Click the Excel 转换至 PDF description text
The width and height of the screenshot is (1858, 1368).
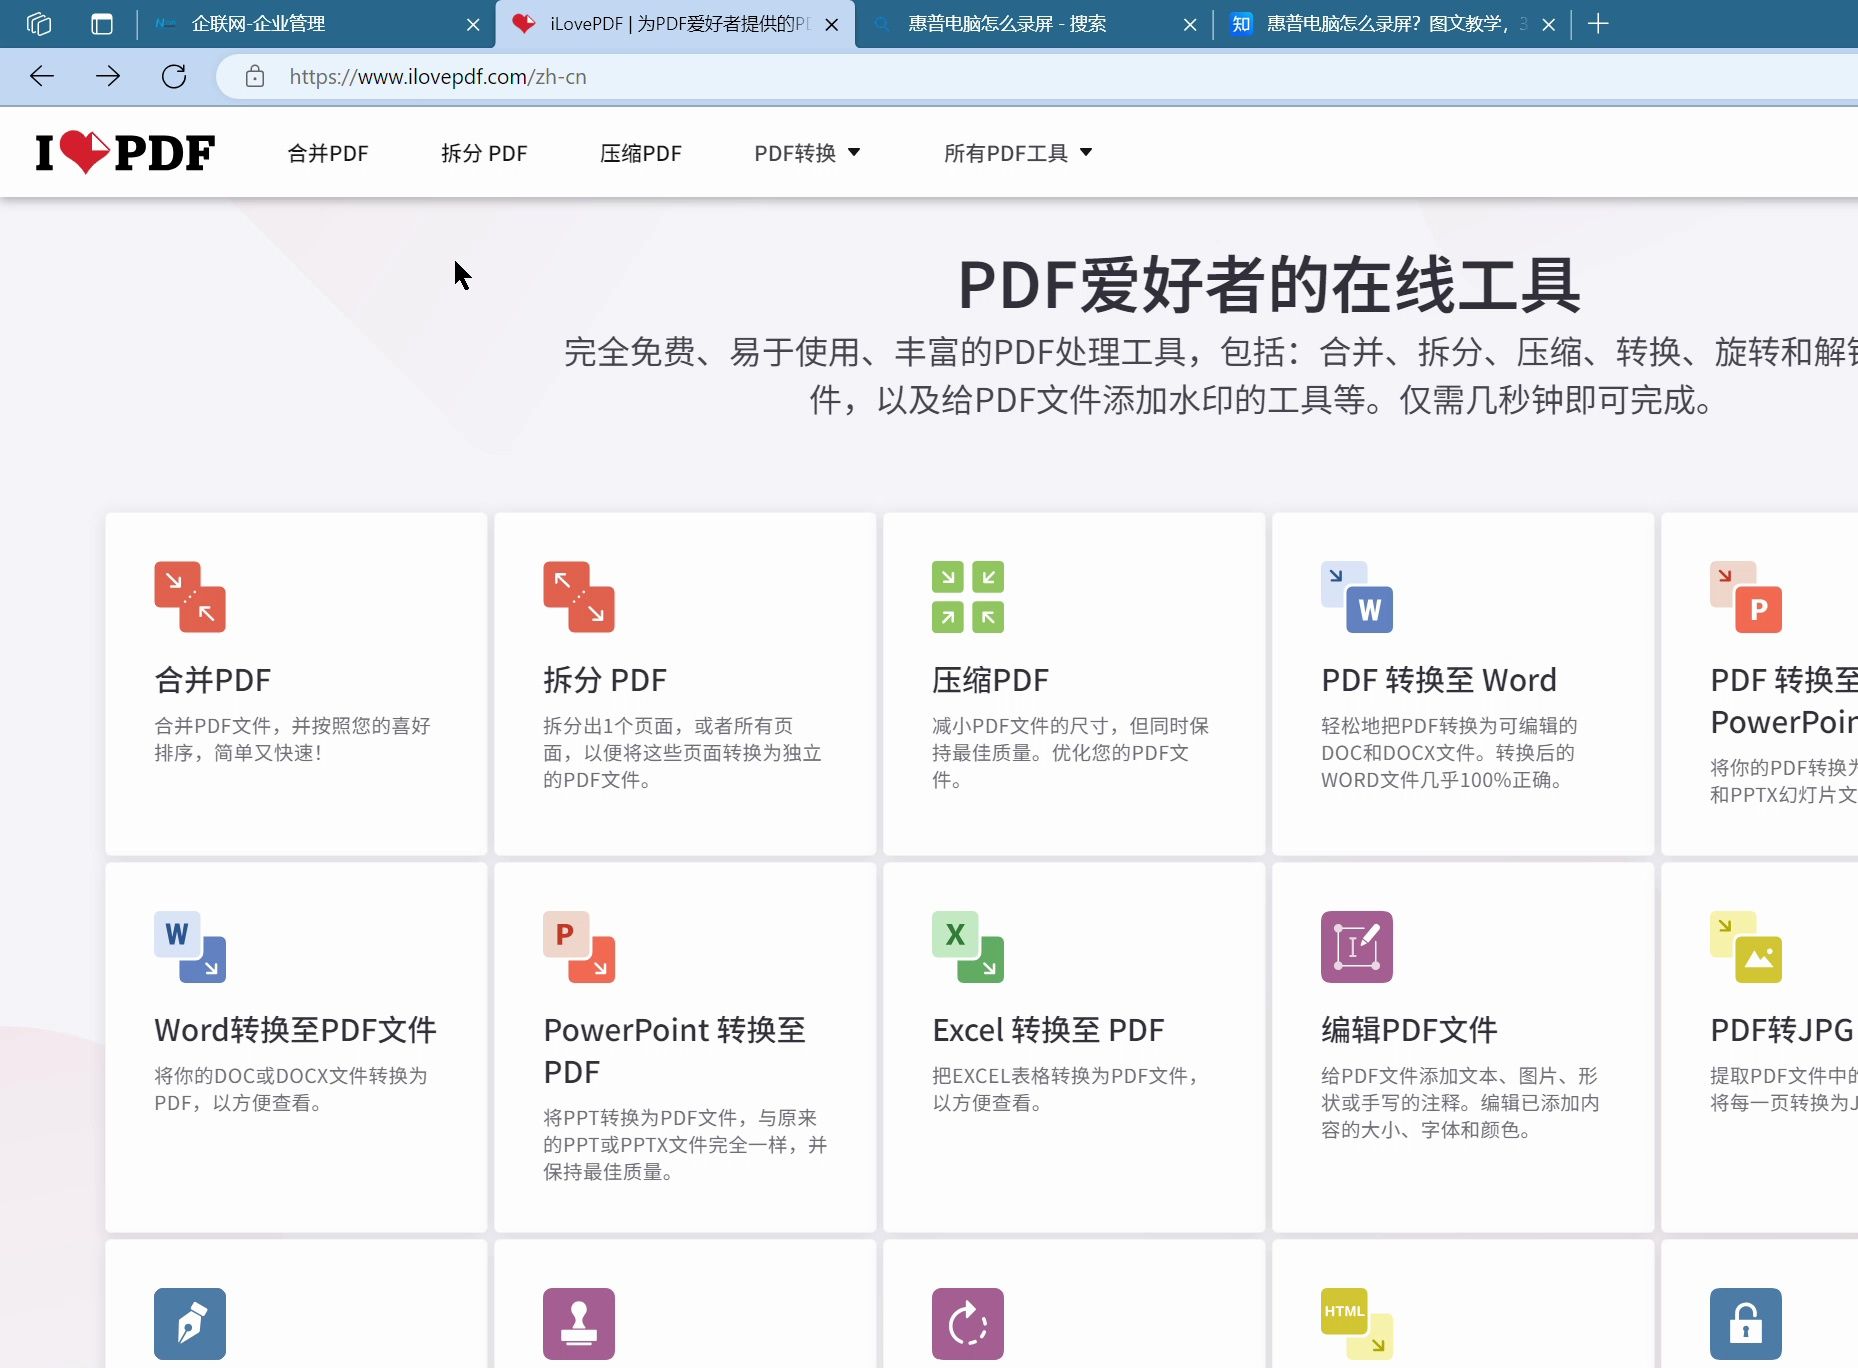(1066, 1089)
